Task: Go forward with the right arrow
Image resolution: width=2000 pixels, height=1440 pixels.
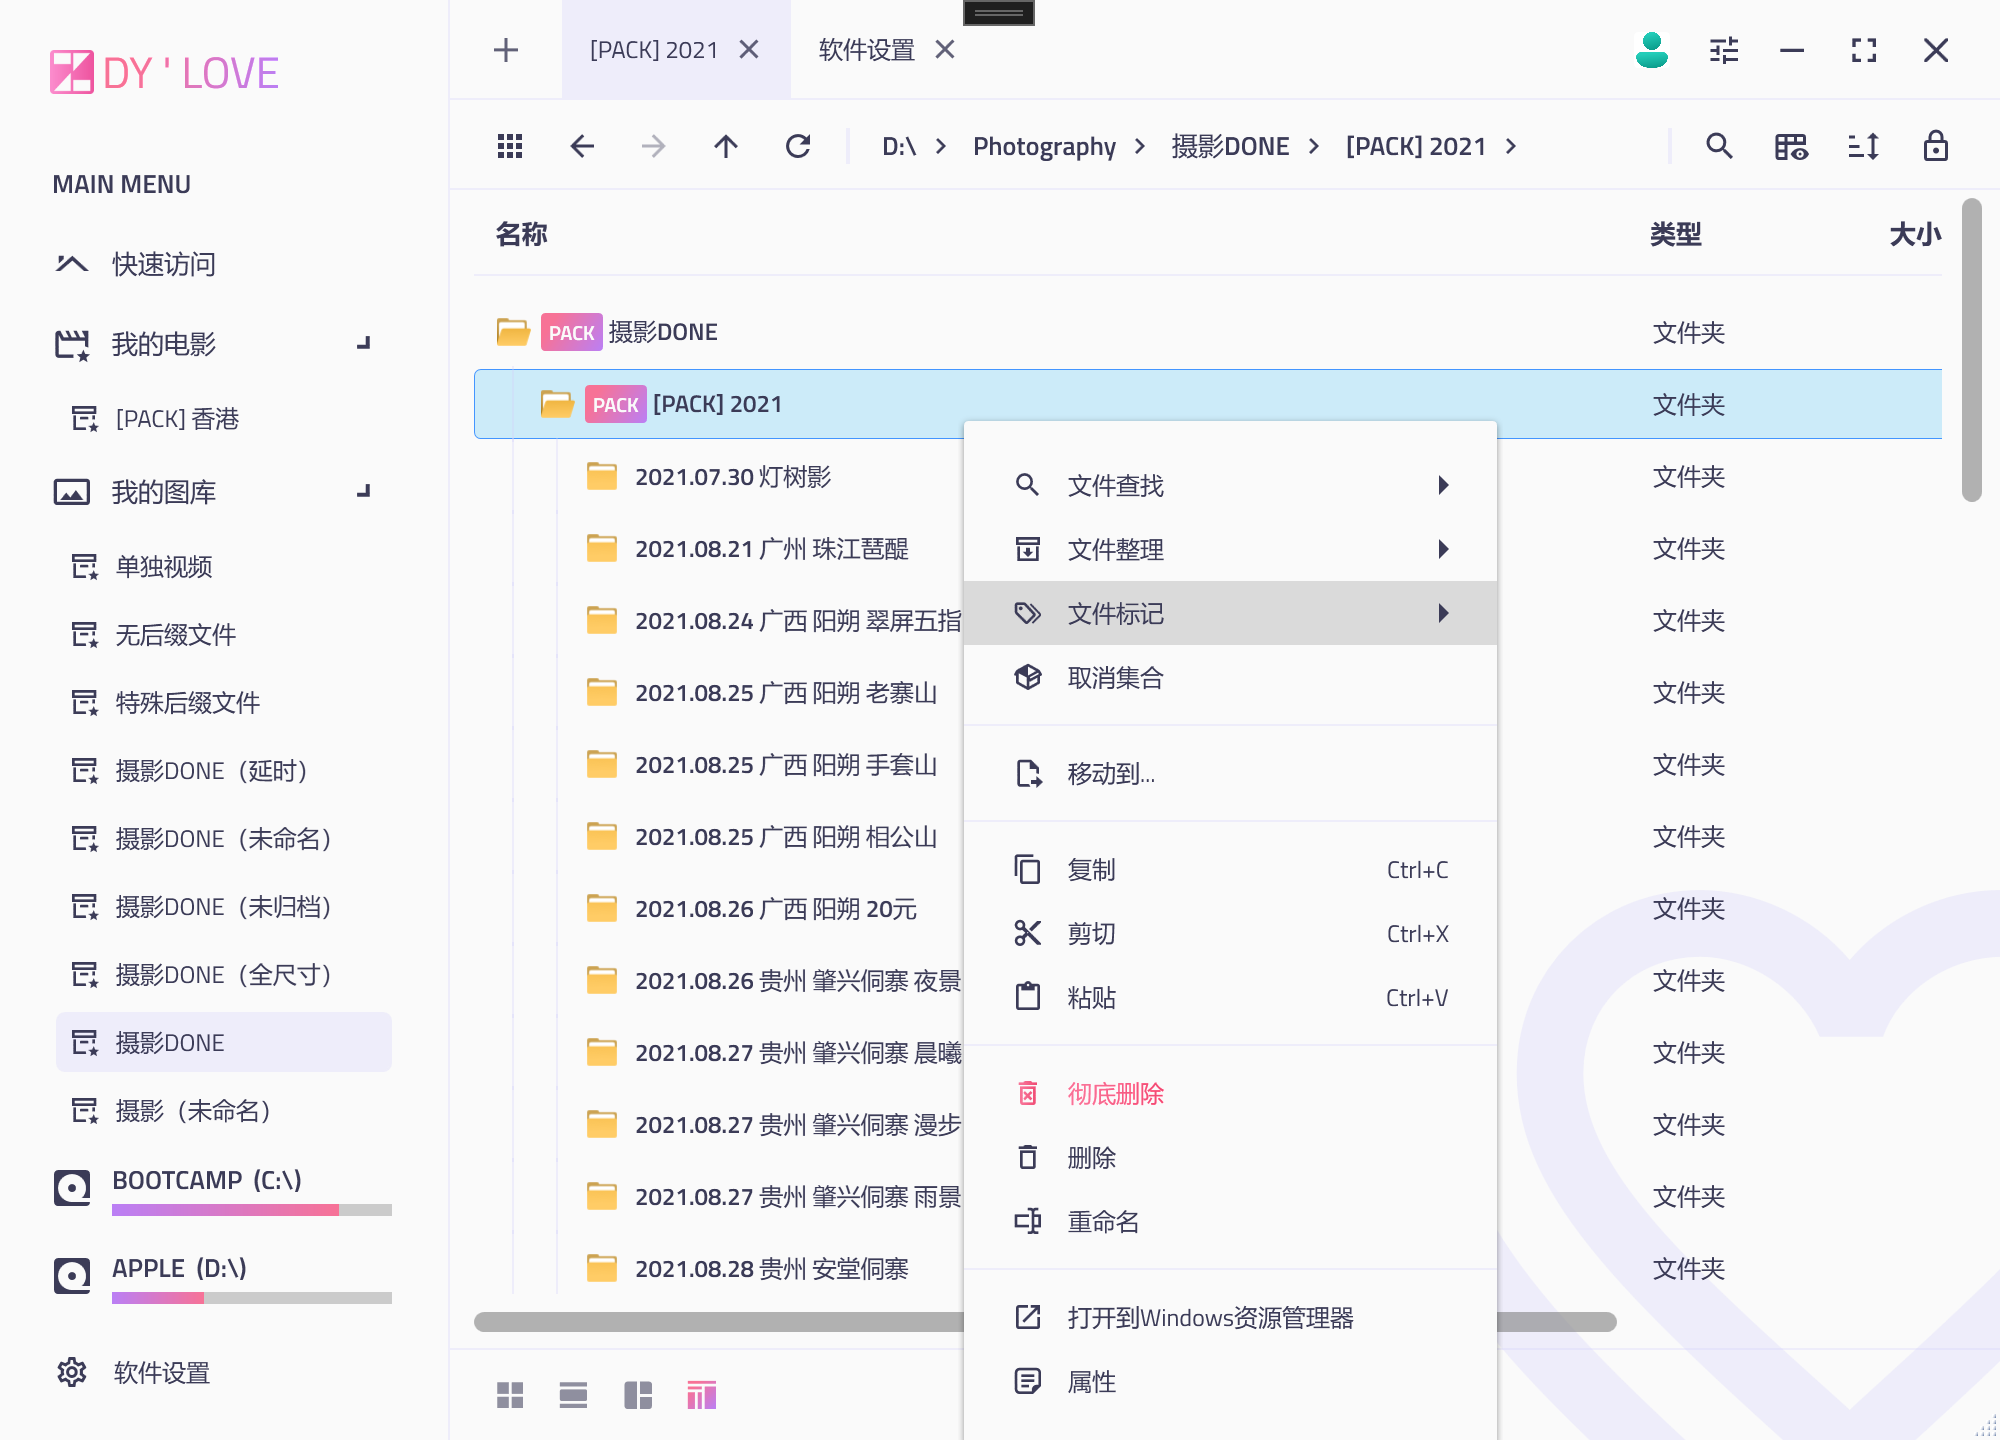Action: point(654,147)
